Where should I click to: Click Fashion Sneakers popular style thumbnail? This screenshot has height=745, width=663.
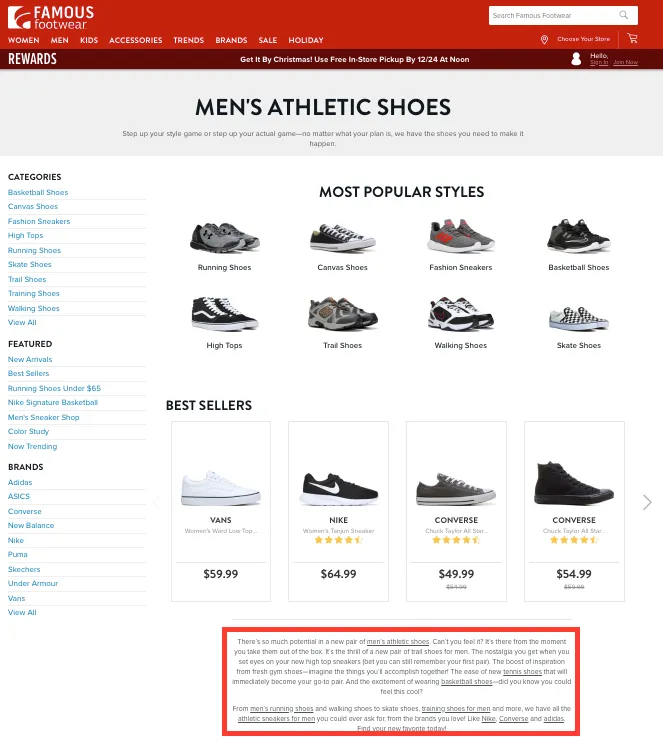point(461,236)
